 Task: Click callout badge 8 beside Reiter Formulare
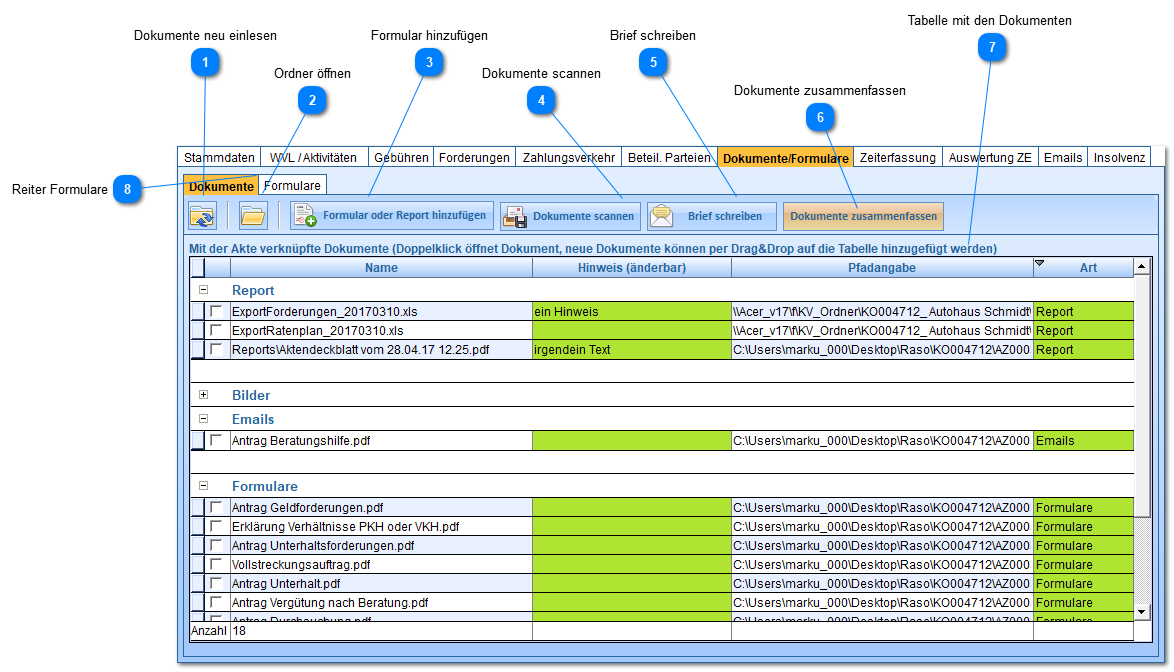[x=127, y=188]
